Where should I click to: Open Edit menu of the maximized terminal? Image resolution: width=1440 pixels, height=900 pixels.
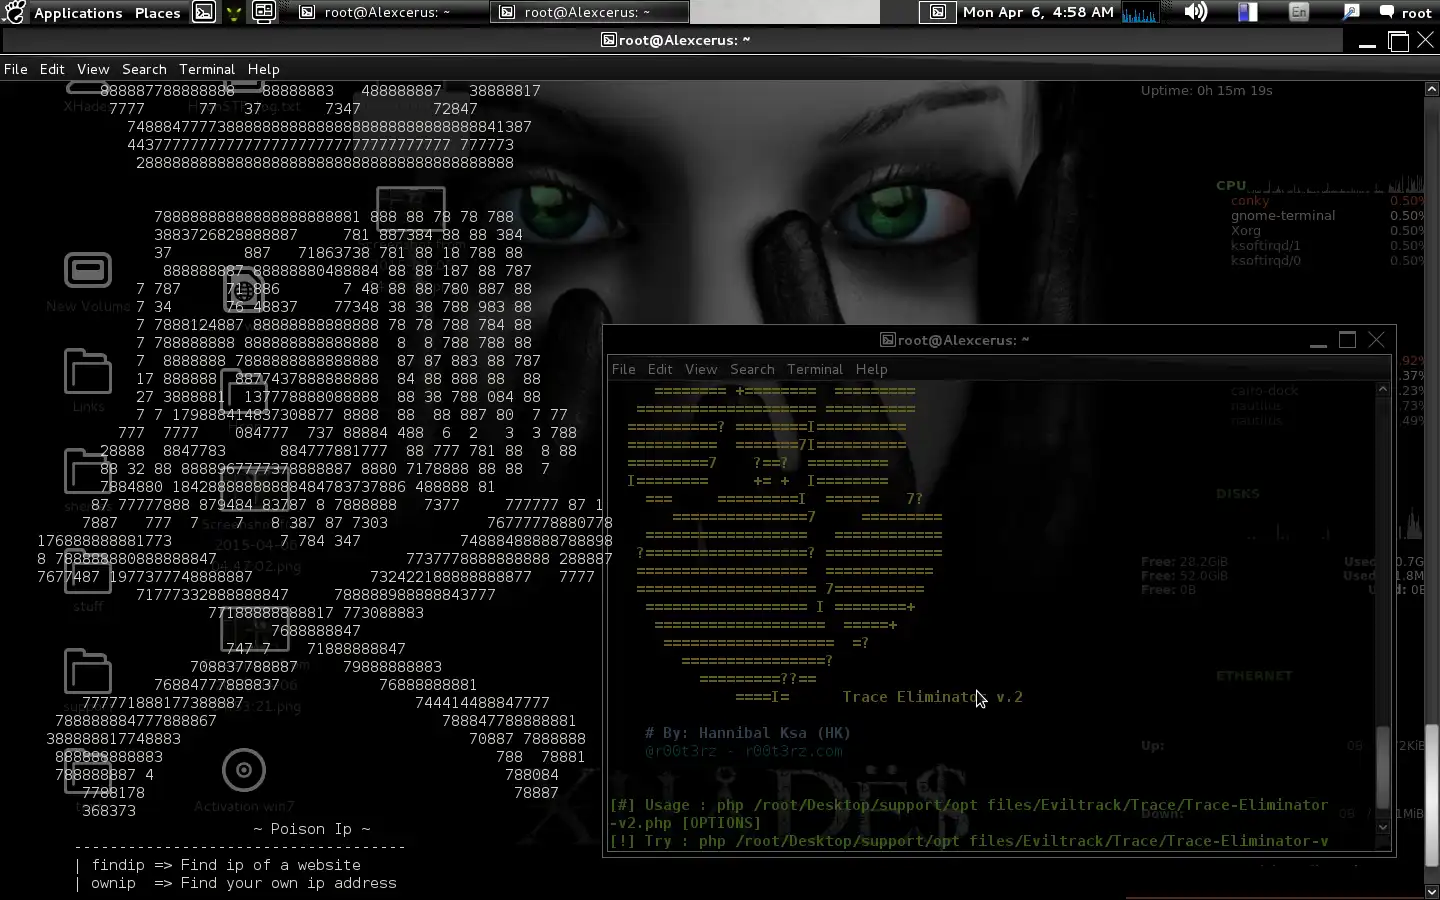point(52,69)
